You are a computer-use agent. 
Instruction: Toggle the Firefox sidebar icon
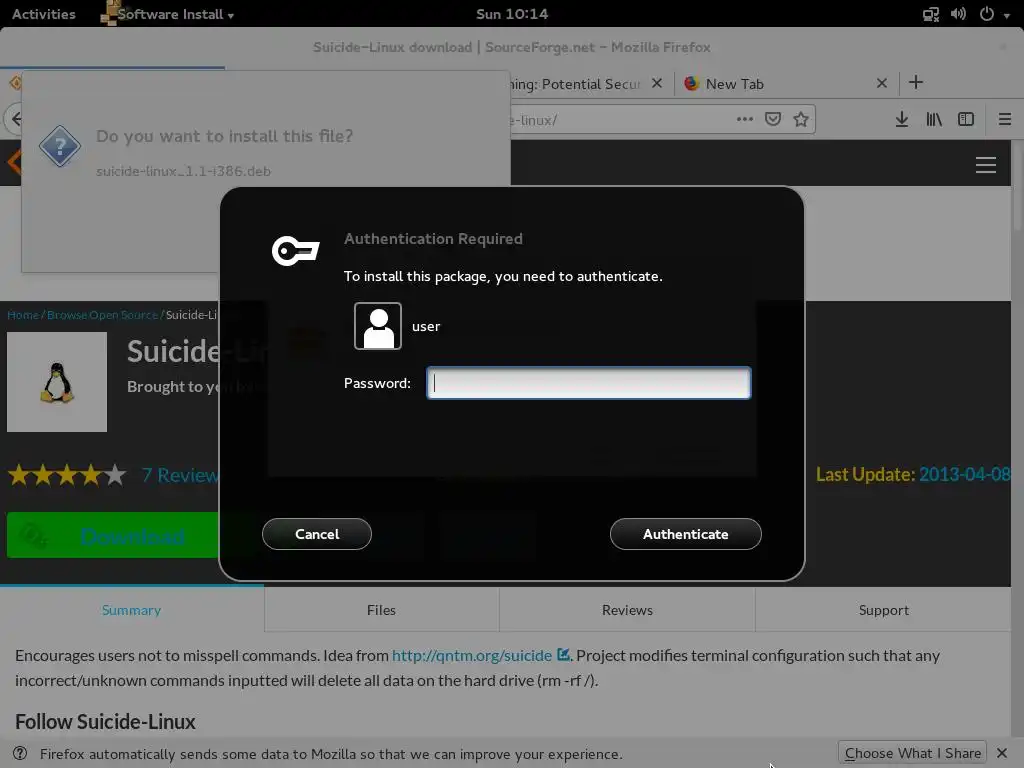click(966, 119)
